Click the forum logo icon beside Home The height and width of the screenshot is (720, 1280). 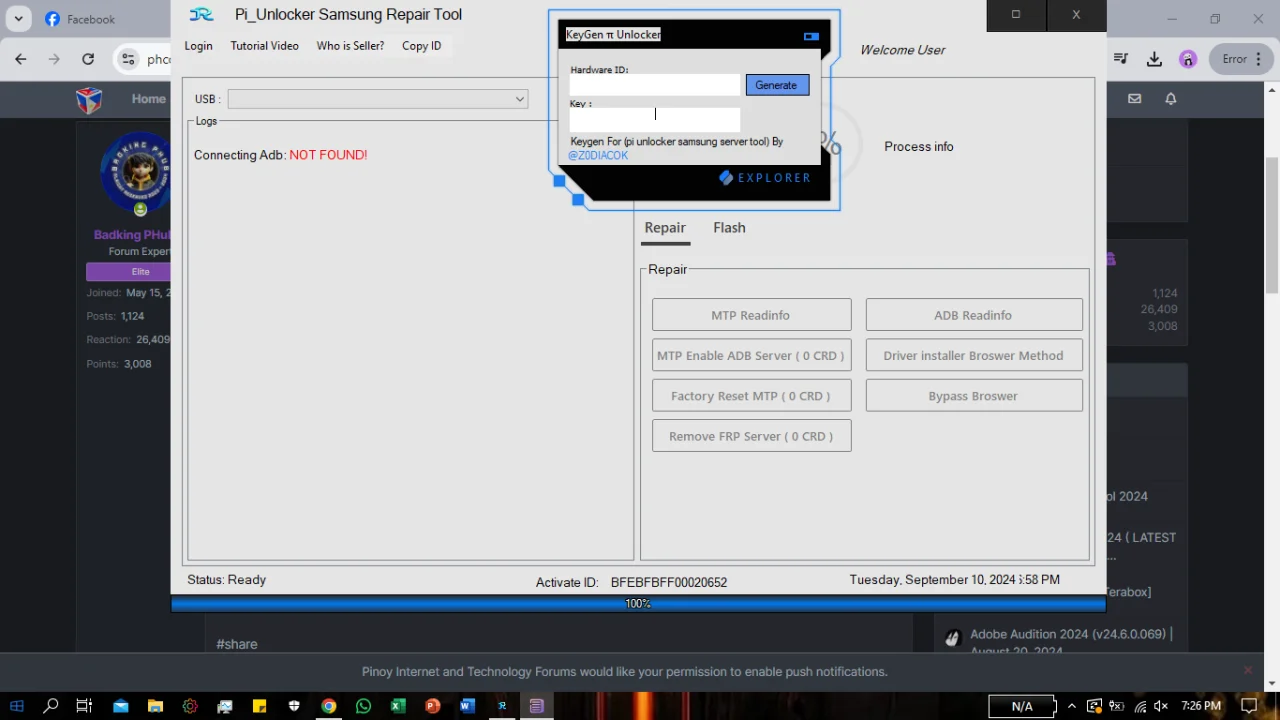[89, 99]
